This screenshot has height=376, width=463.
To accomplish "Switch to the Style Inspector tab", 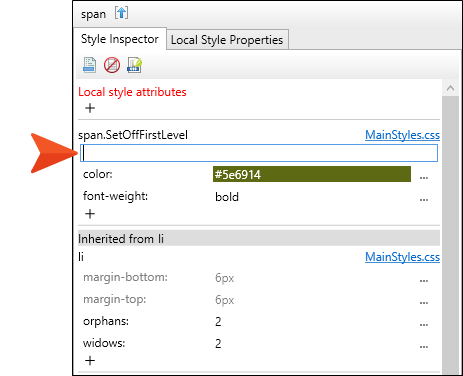I will [x=120, y=39].
